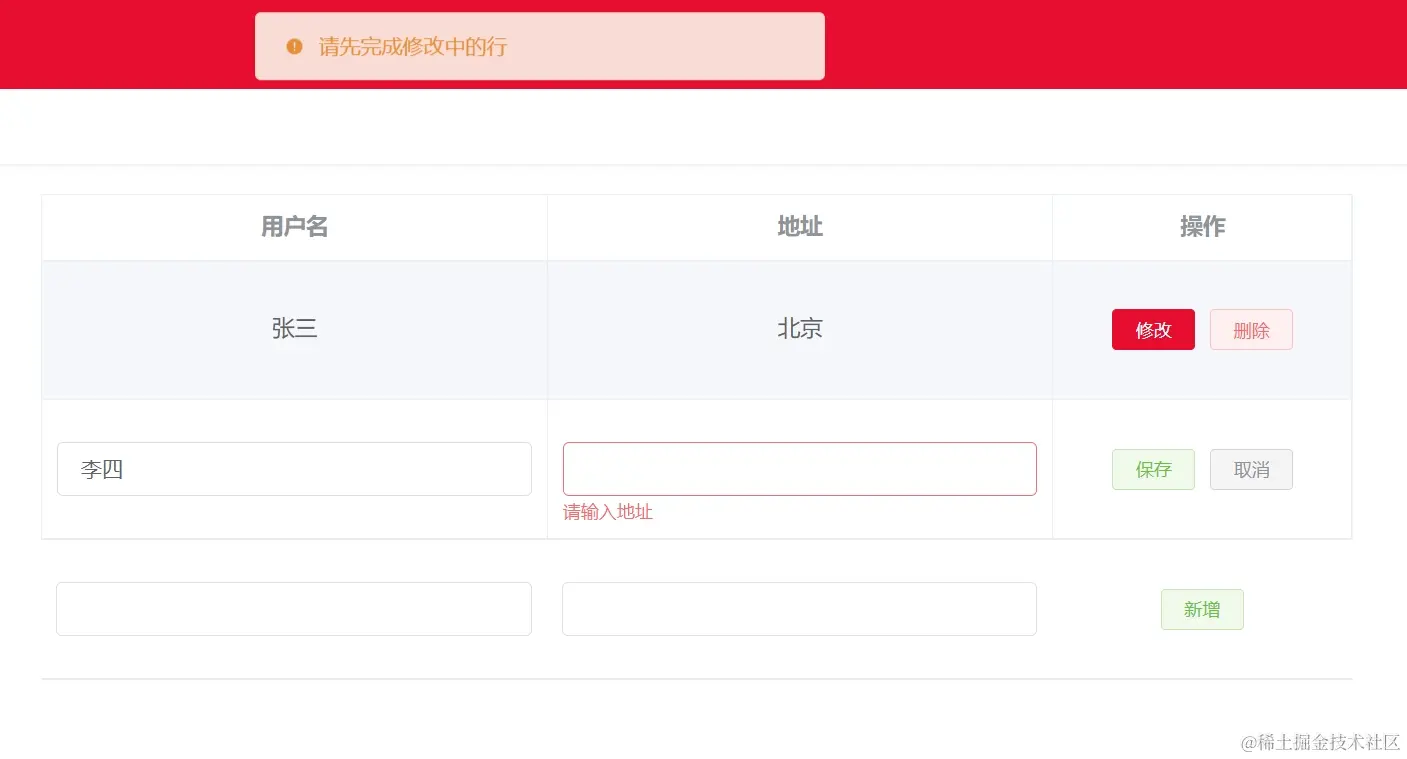Click the empty address input beside 新增
1407x759 pixels.
[800, 609]
